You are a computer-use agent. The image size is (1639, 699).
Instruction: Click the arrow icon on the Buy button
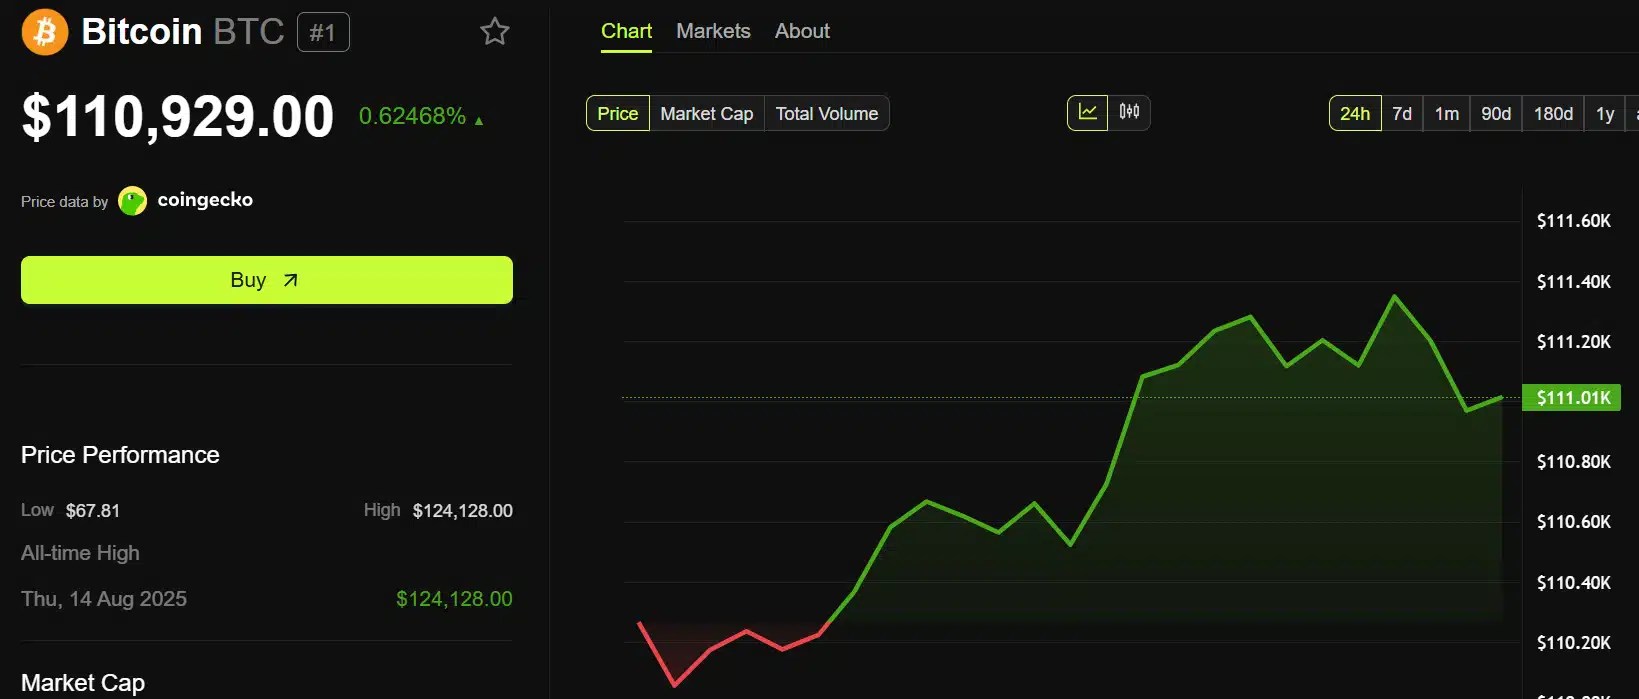coord(291,280)
